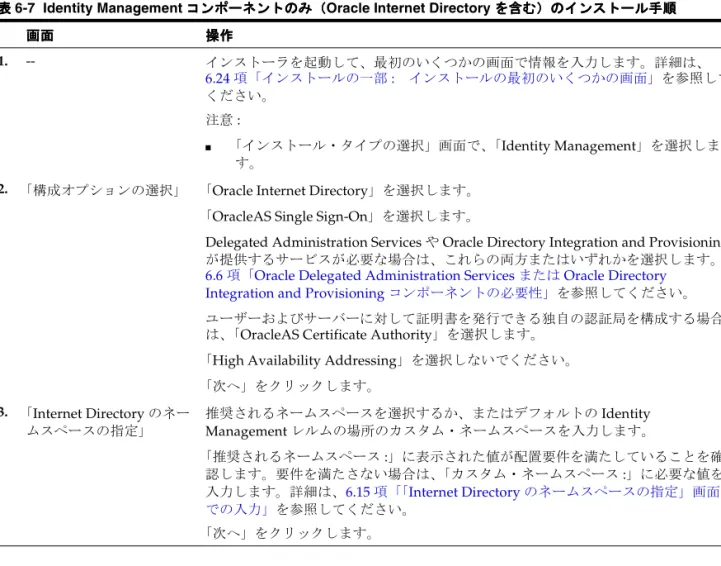This screenshot has width=721, height=566.
Task: Click the 画面 column header
Action: pyautogui.click(x=40, y=35)
